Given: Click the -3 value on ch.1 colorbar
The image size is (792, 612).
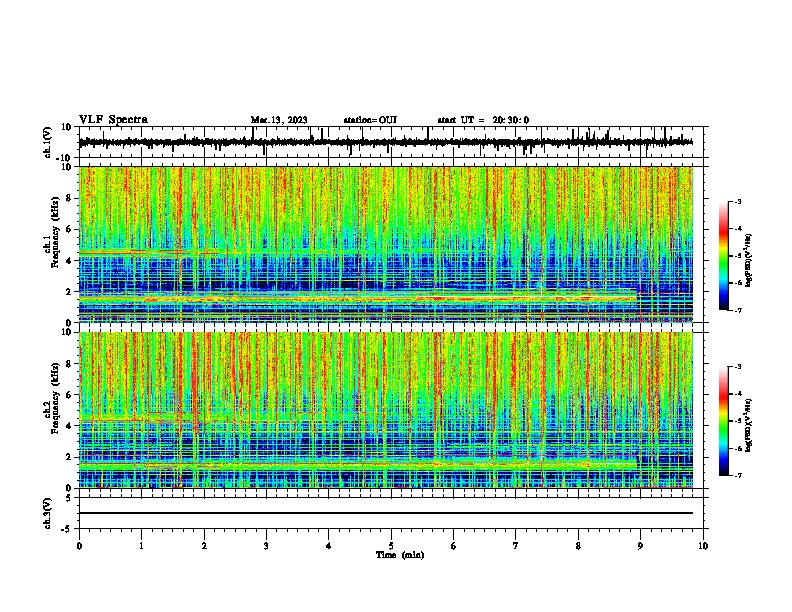Looking at the screenshot, I should coord(738,202).
